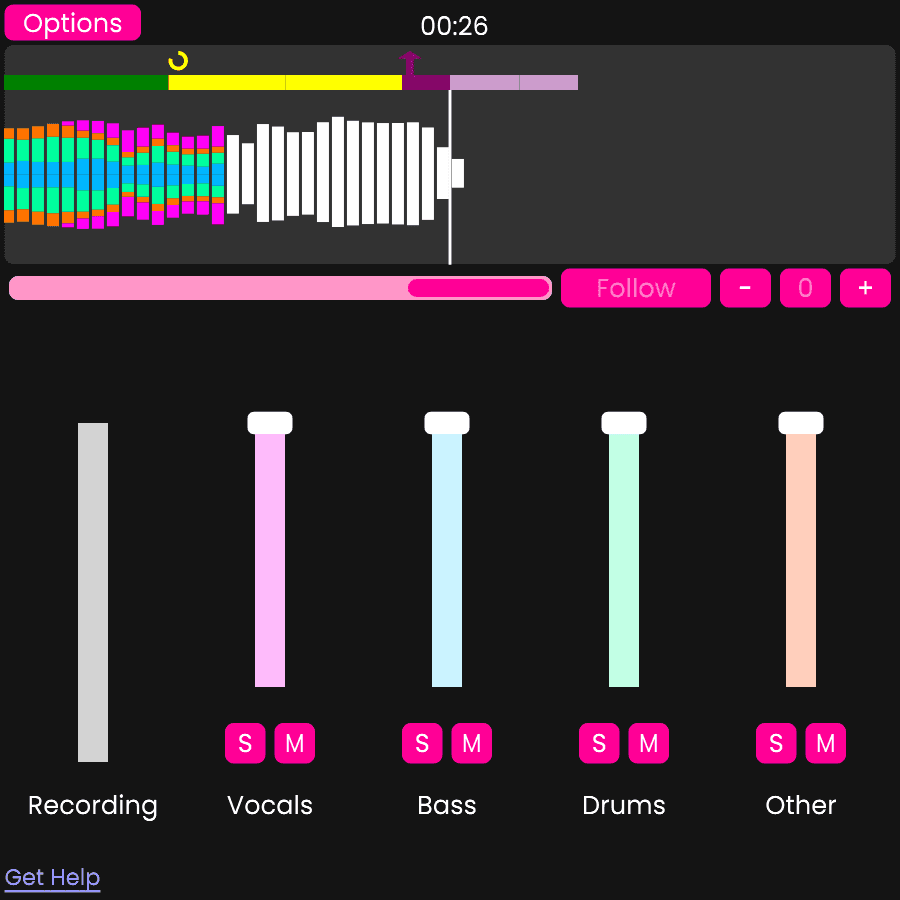900x900 pixels.
Task: Solo the Vocals stem
Action: coord(245,743)
